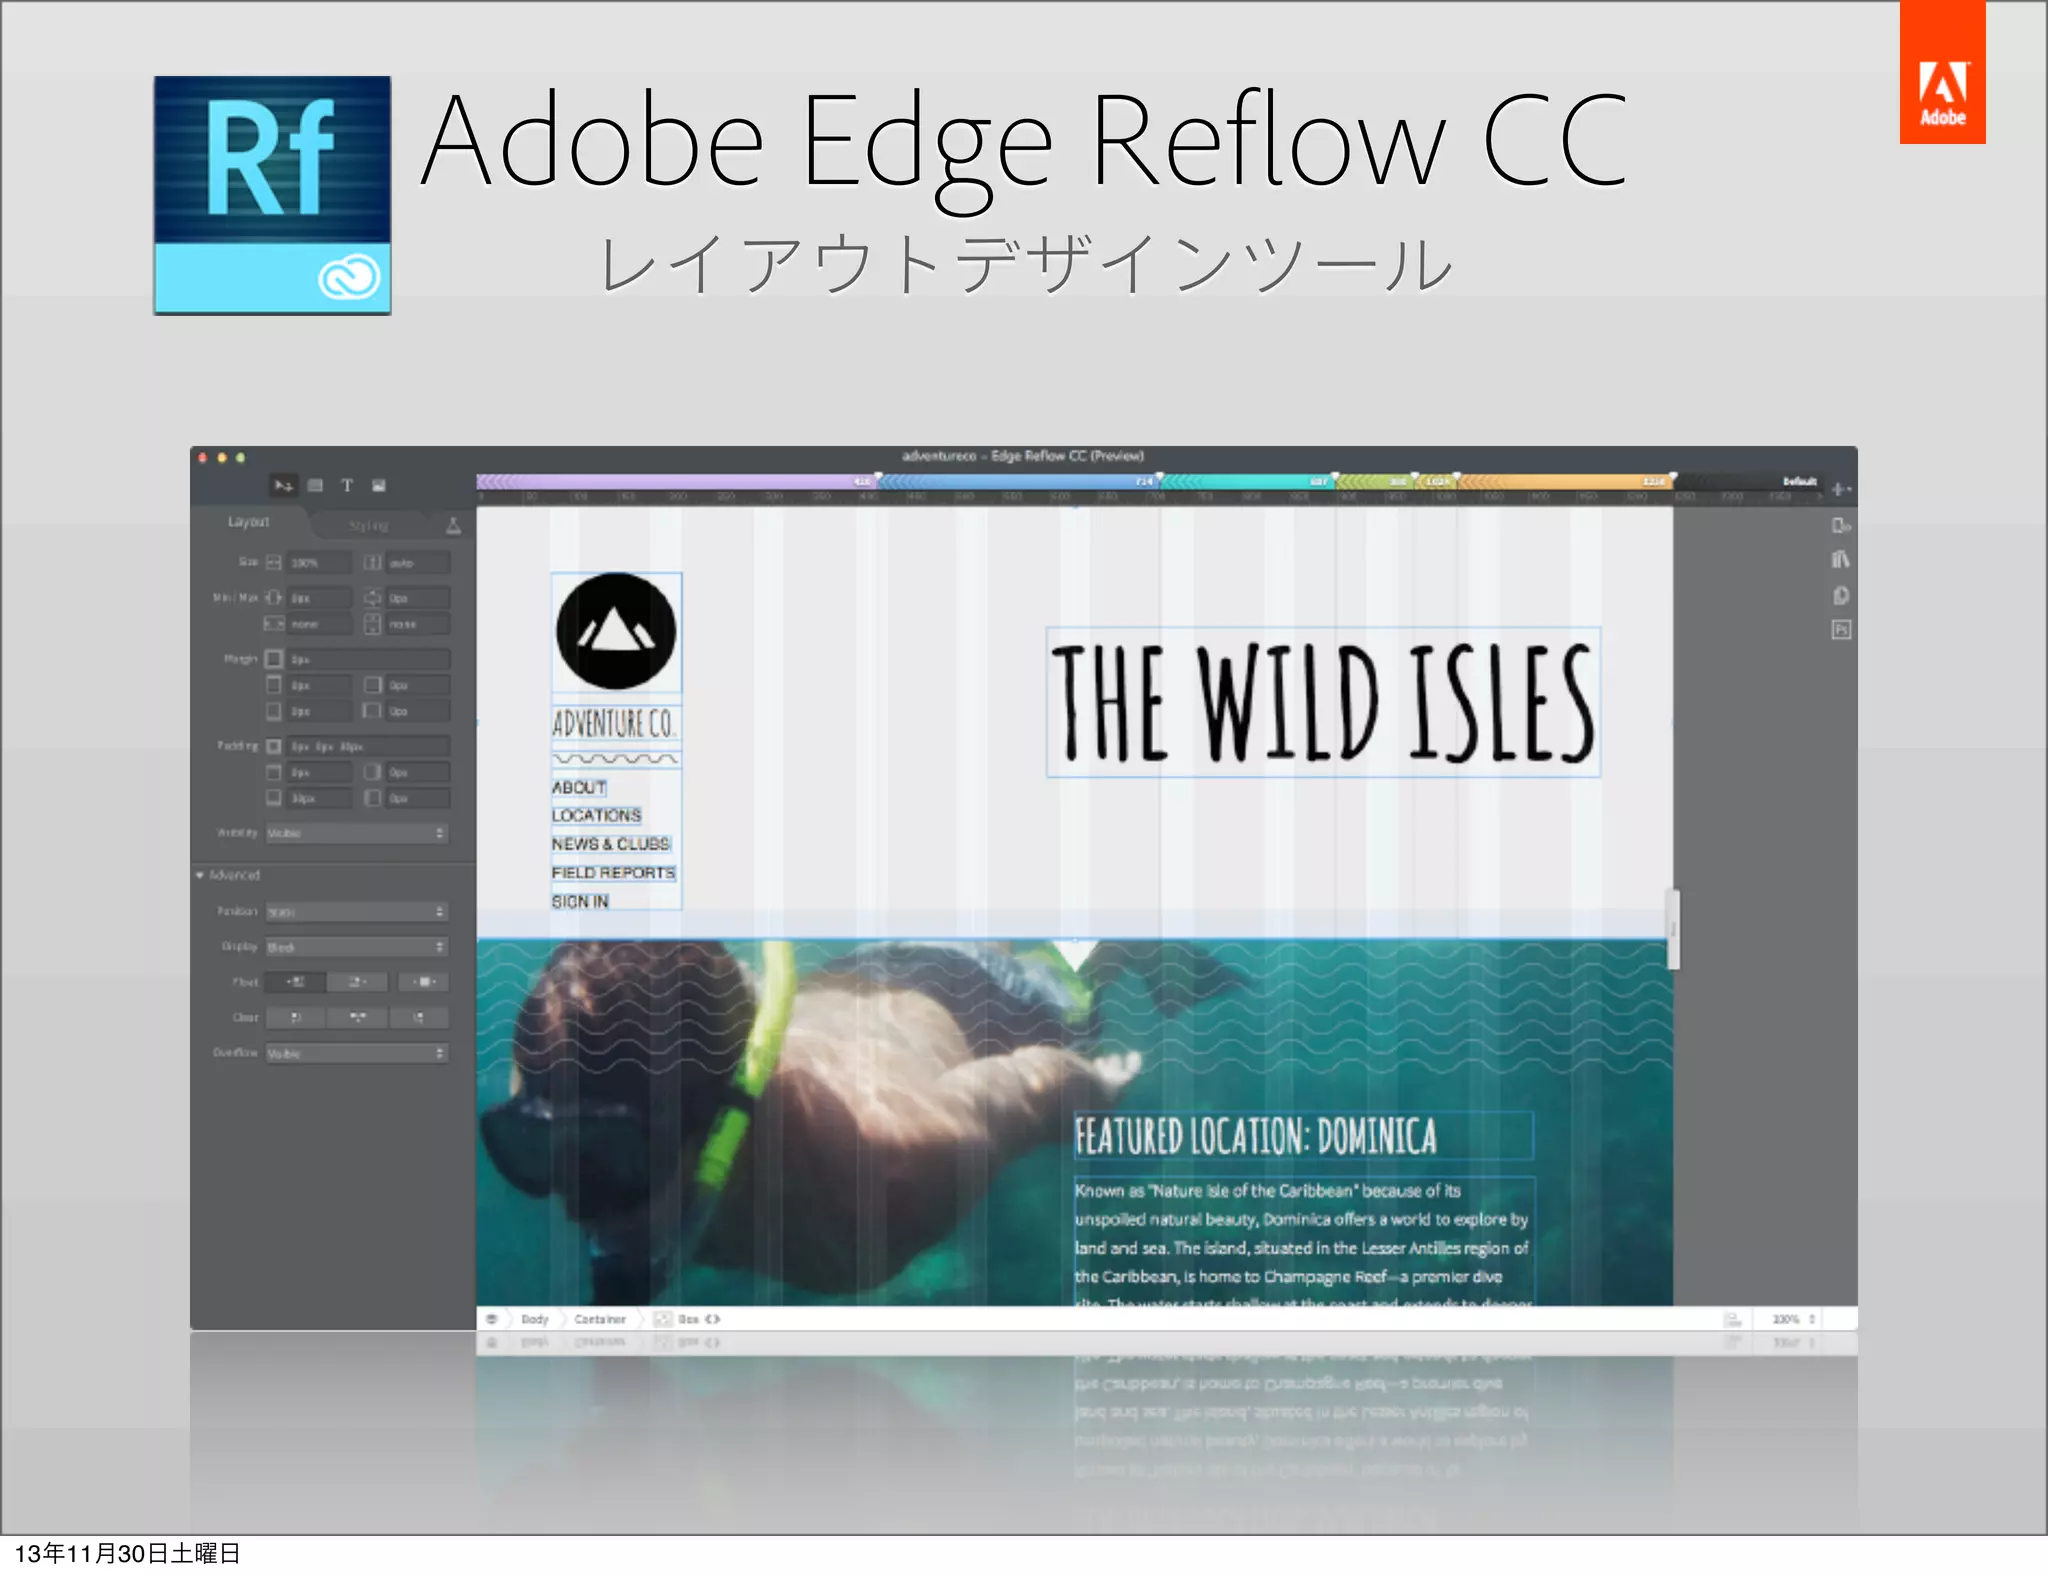Click the Min width icon
The image size is (2048, 1576).
(x=273, y=598)
